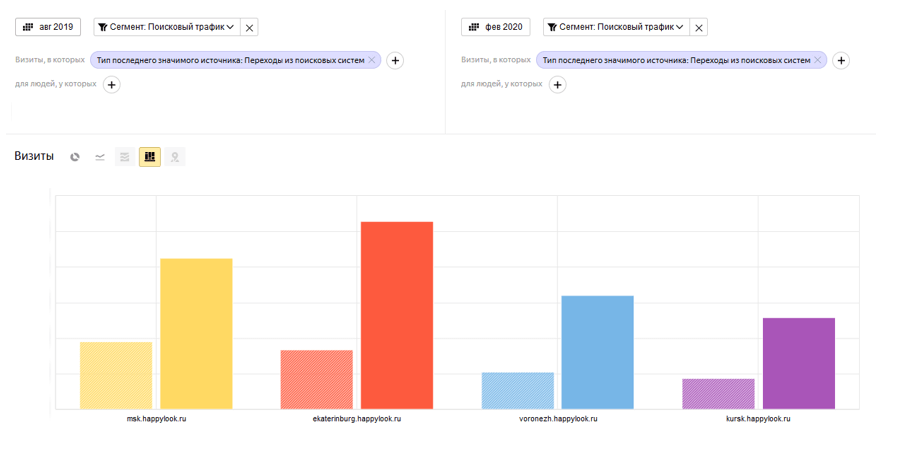Click hatched blue bar for voronezh.happylook.ru
Viewport: 915px width, 453px height.
pos(518,391)
